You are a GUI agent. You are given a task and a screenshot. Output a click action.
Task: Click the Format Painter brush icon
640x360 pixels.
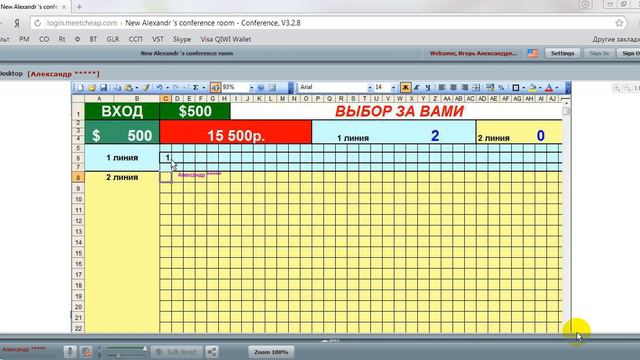coord(146,87)
